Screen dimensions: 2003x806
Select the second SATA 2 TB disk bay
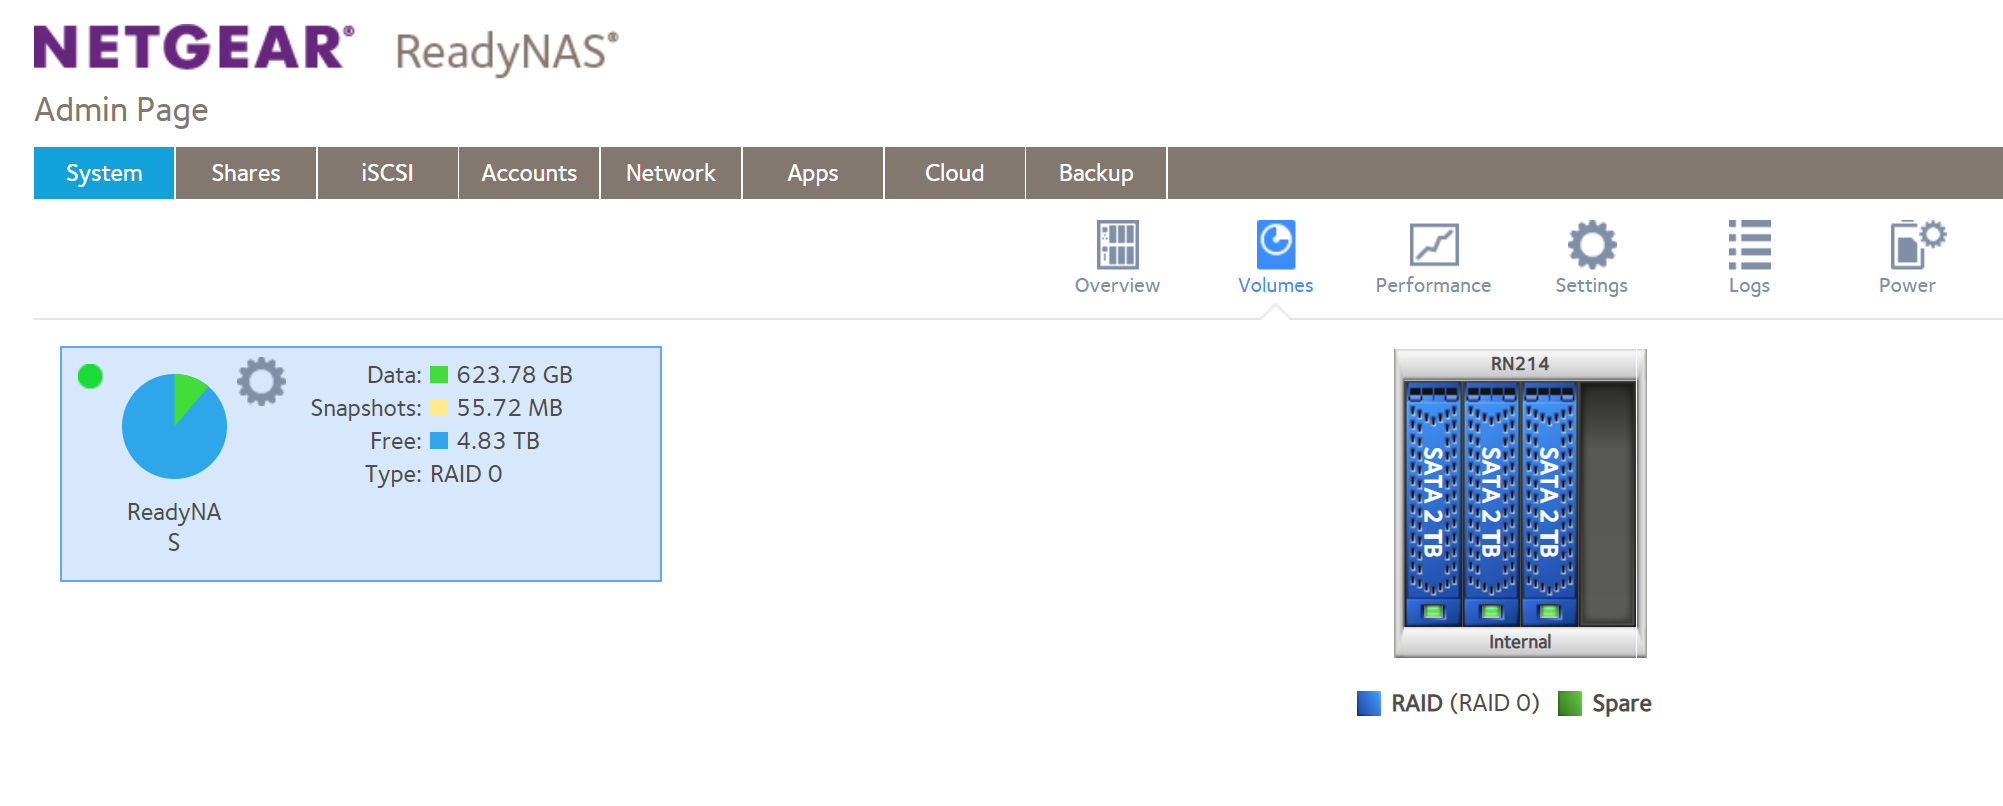(1490, 504)
